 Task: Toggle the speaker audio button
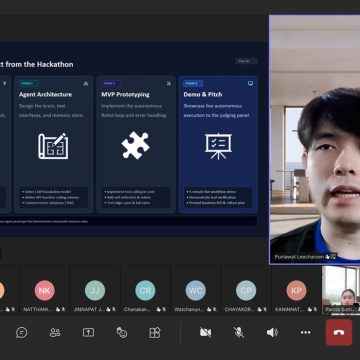coord(272,332)
